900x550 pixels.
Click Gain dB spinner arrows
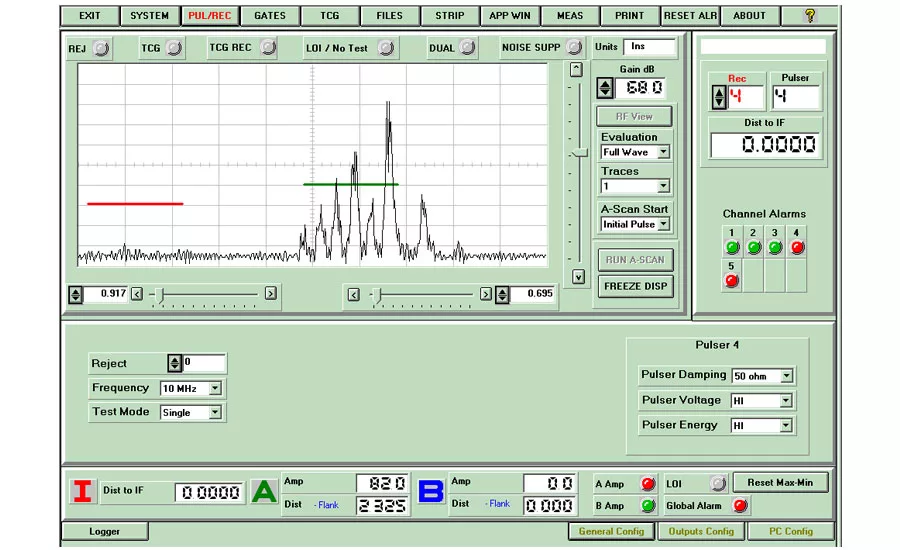coord(605,88)
